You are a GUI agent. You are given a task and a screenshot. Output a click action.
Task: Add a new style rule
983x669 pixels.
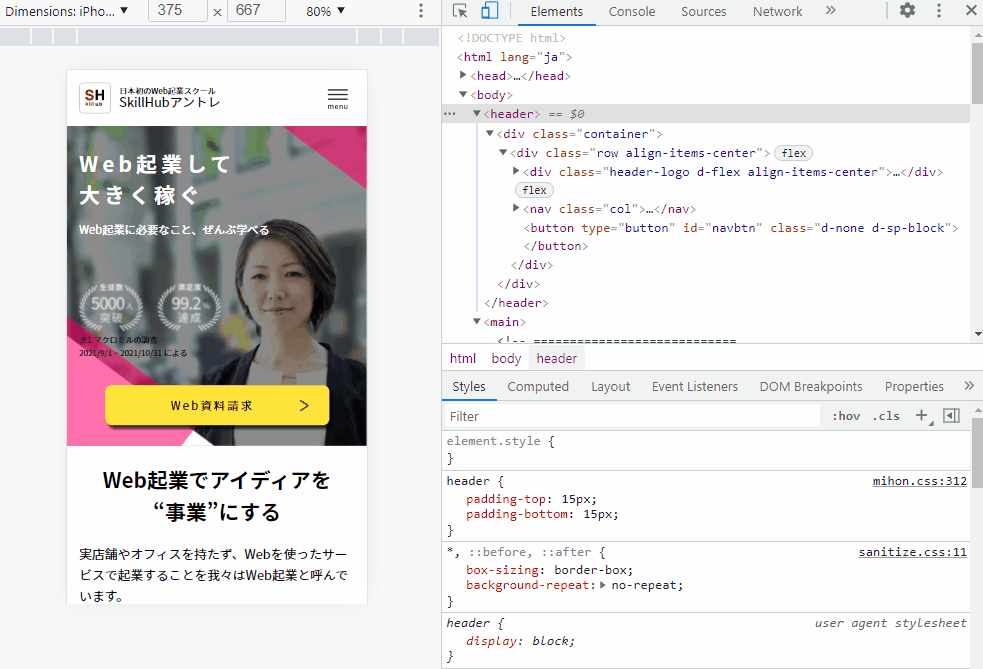tap(922, 415)
